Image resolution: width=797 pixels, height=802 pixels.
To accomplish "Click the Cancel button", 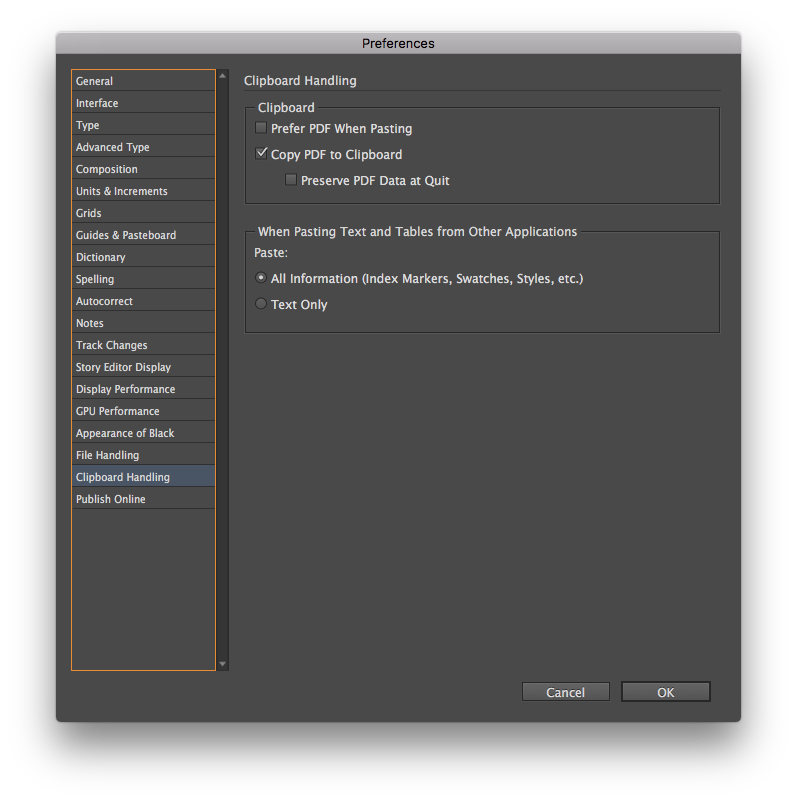I will click(565, 692).
